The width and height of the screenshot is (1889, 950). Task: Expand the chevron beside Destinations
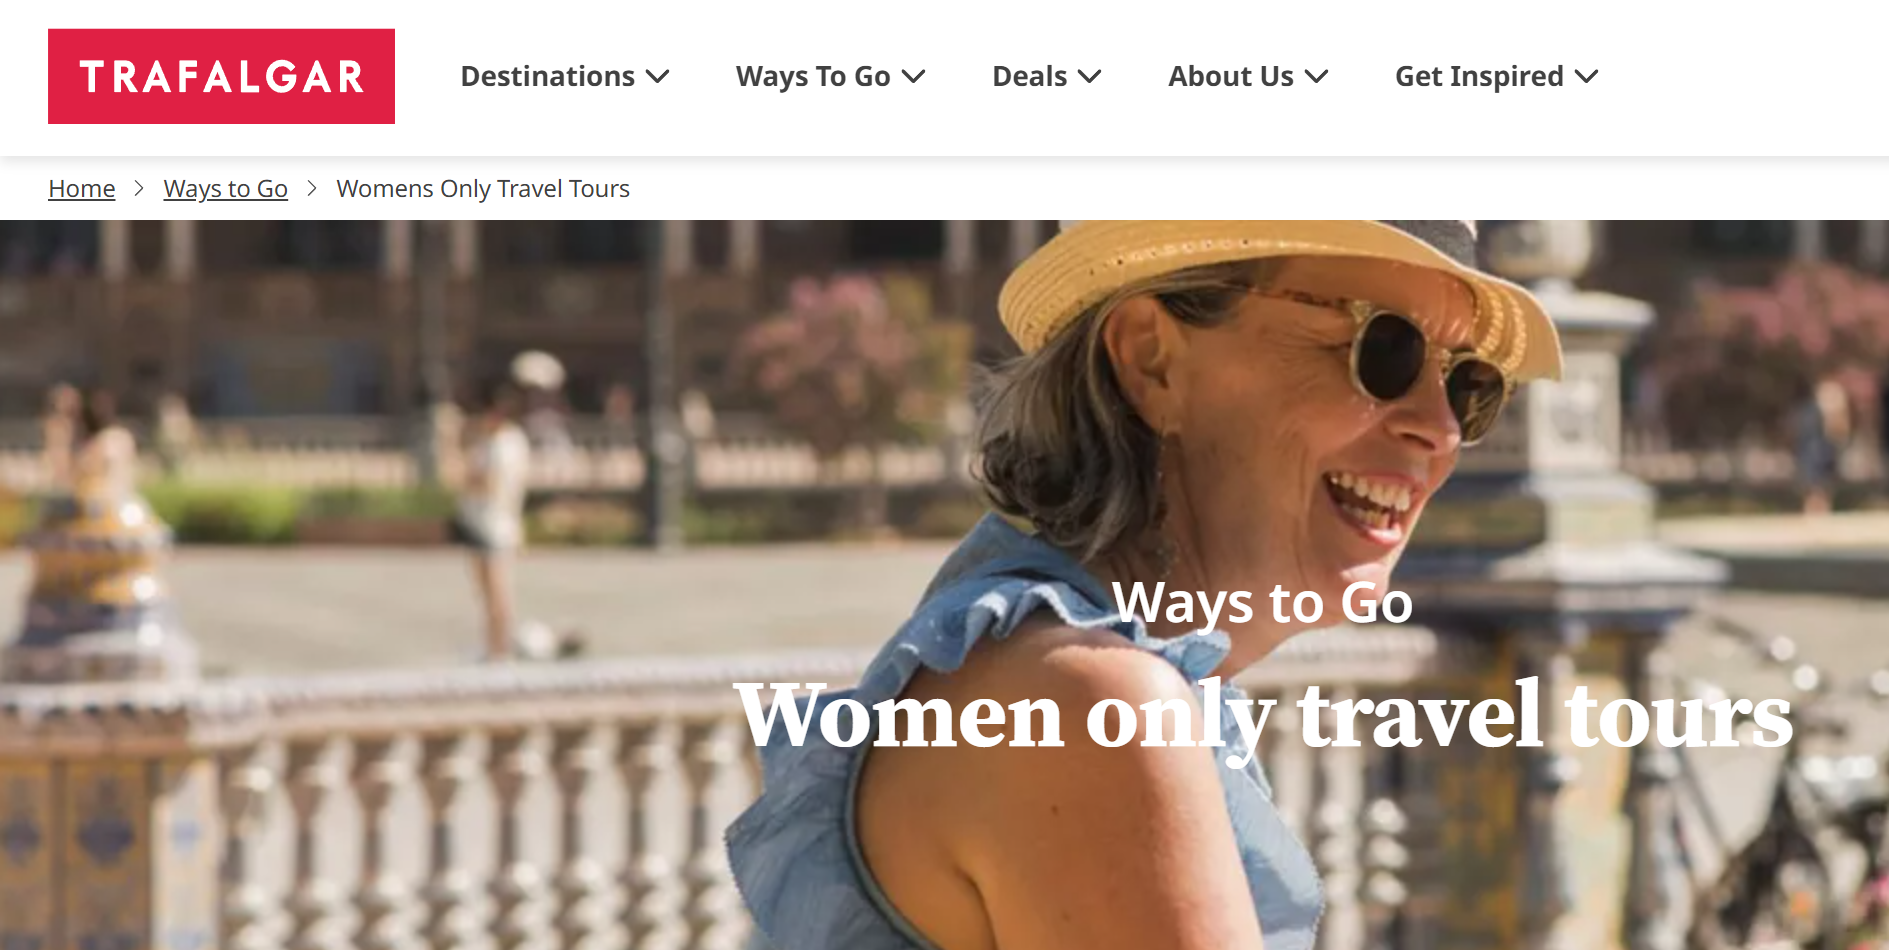point(657,77)
